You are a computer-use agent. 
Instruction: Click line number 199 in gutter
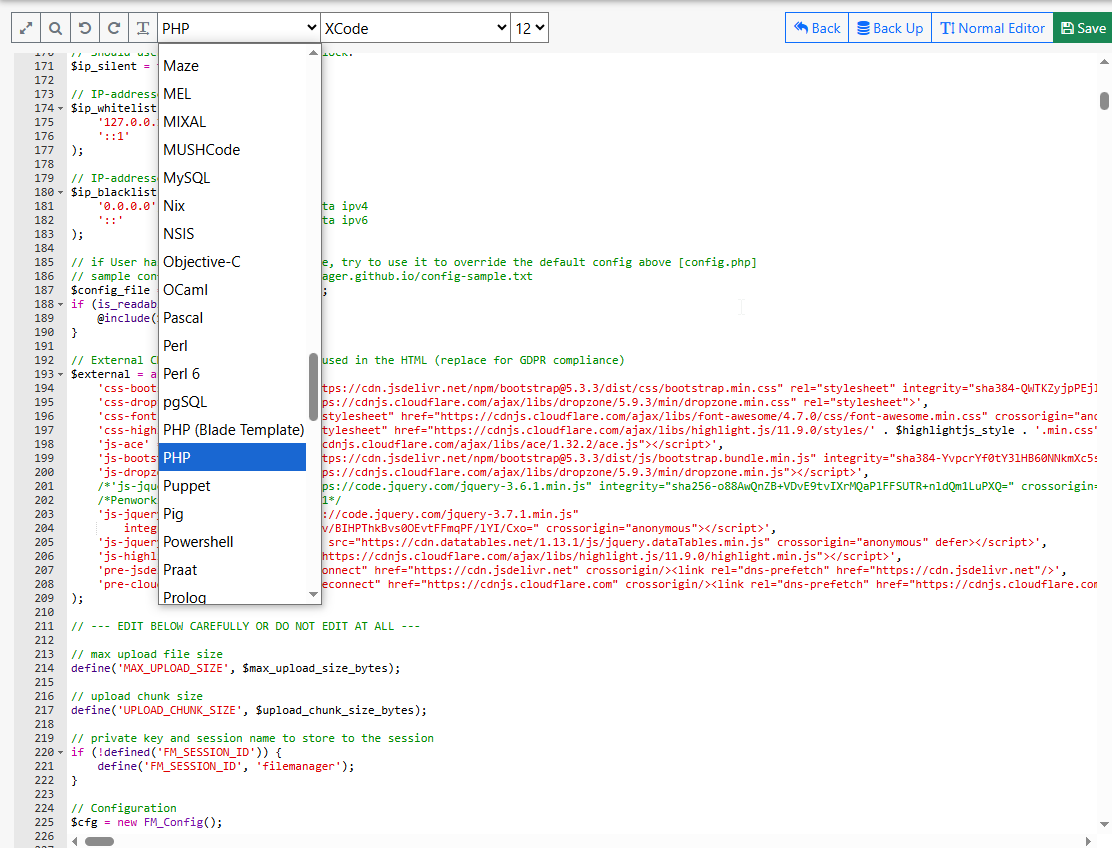(44, 458)
